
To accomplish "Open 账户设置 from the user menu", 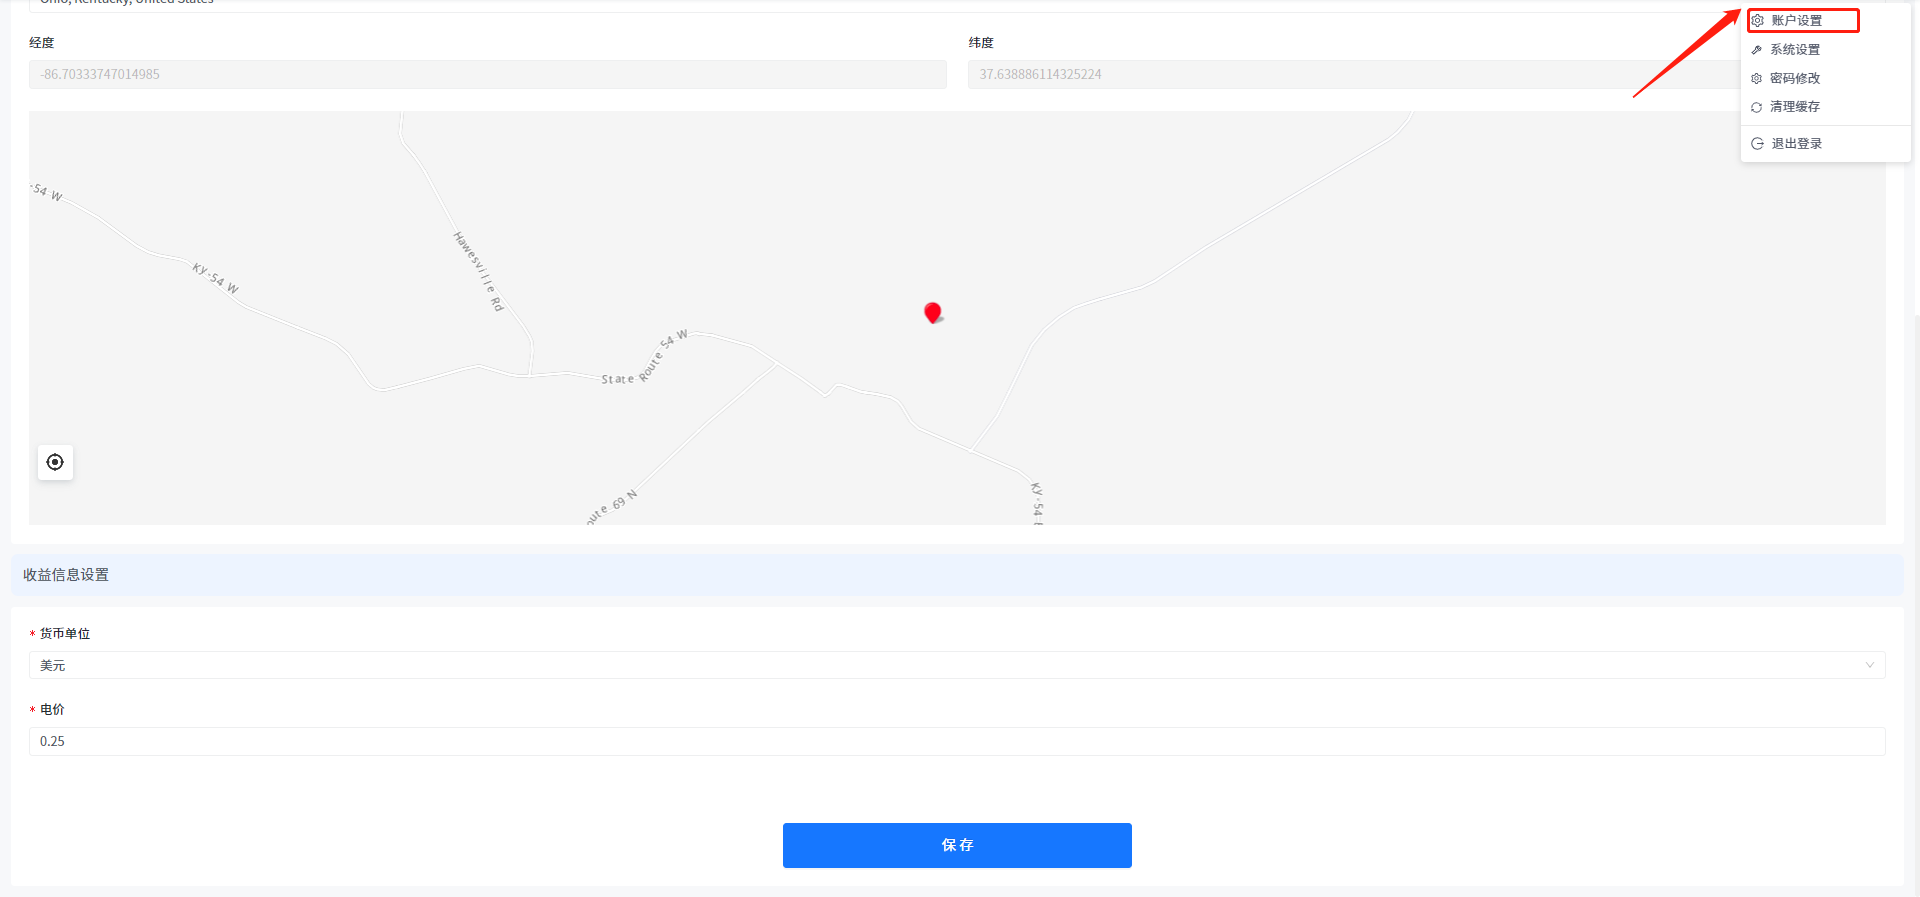I will 1796,21.
